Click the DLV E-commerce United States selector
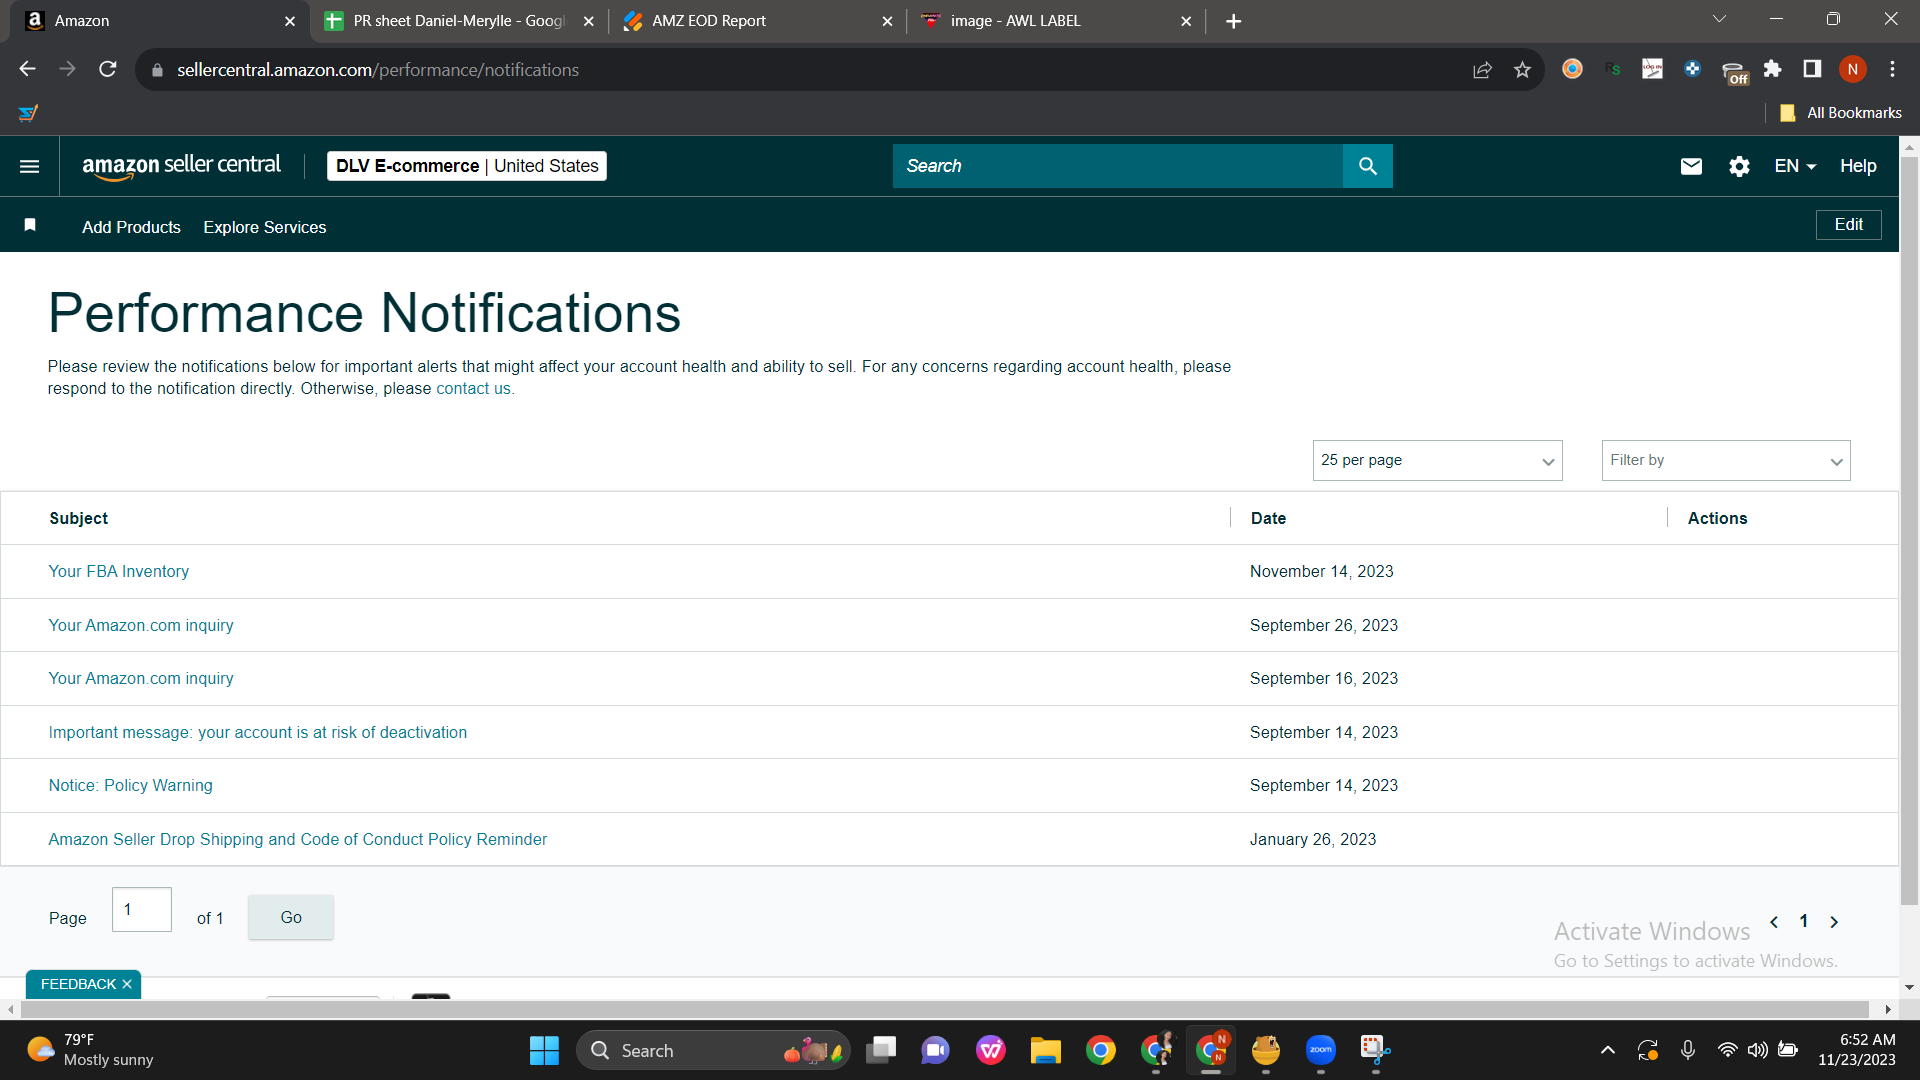The width and height of the screenshot is (1920, 1080). 467,166
